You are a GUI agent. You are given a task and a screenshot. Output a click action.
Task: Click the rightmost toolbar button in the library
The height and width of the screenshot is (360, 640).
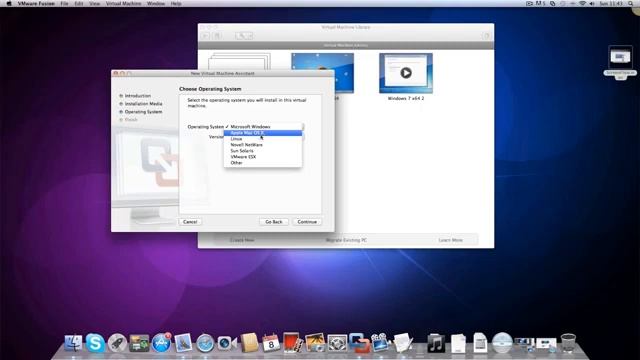(x=486, y=36)
